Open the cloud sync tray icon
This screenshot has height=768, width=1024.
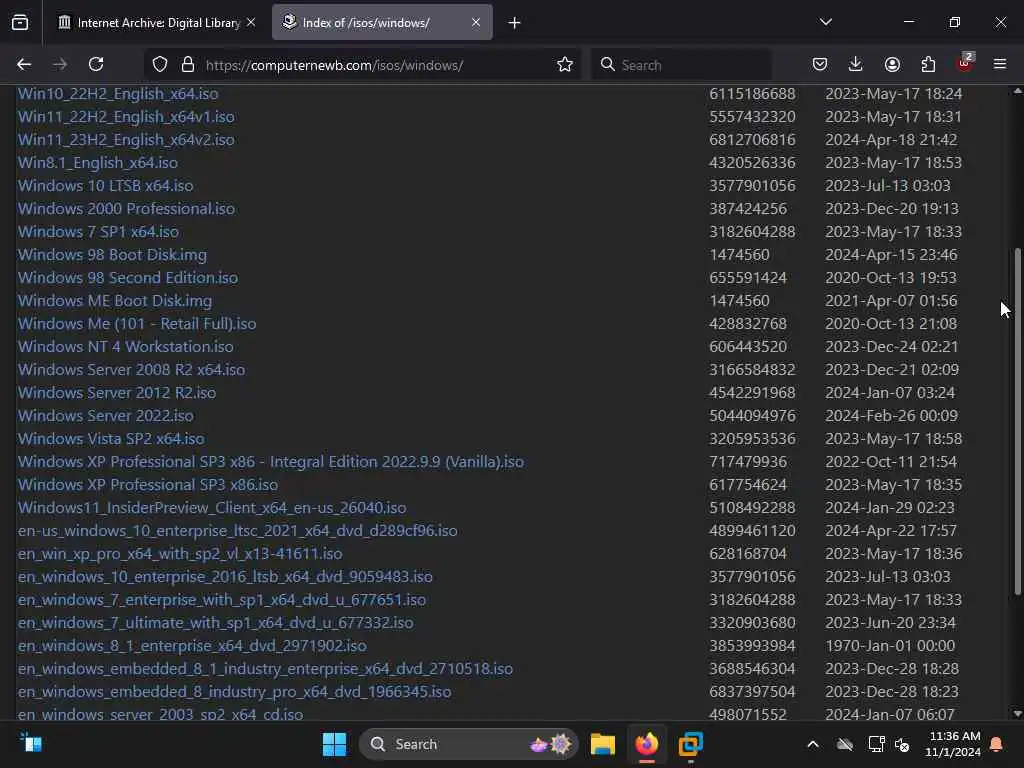[x=845, y=744]
